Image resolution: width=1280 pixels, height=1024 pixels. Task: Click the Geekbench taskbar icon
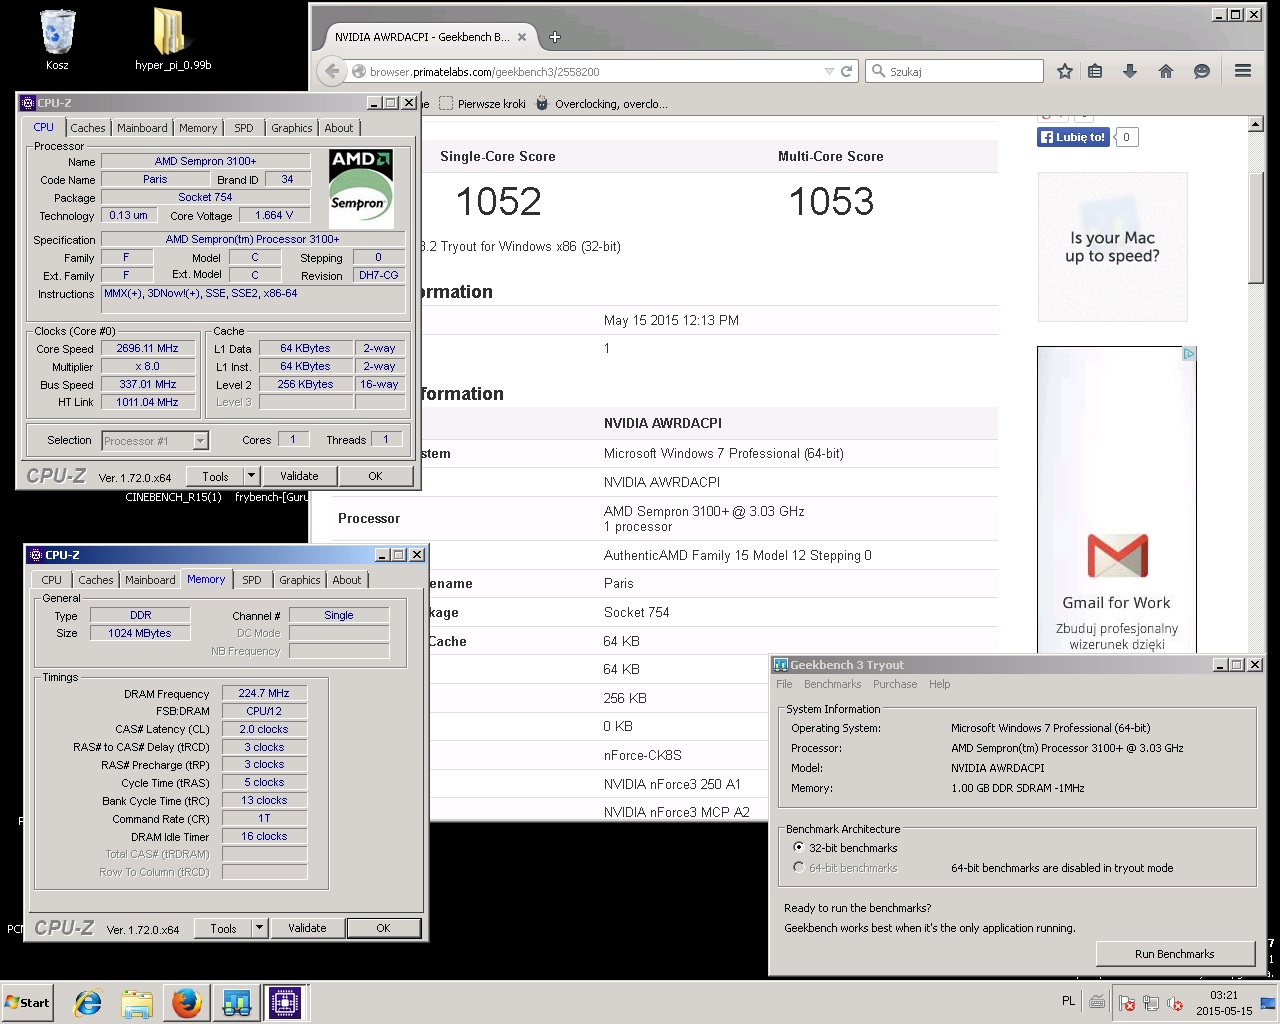pyautogui.click(x=236, y=1003)
